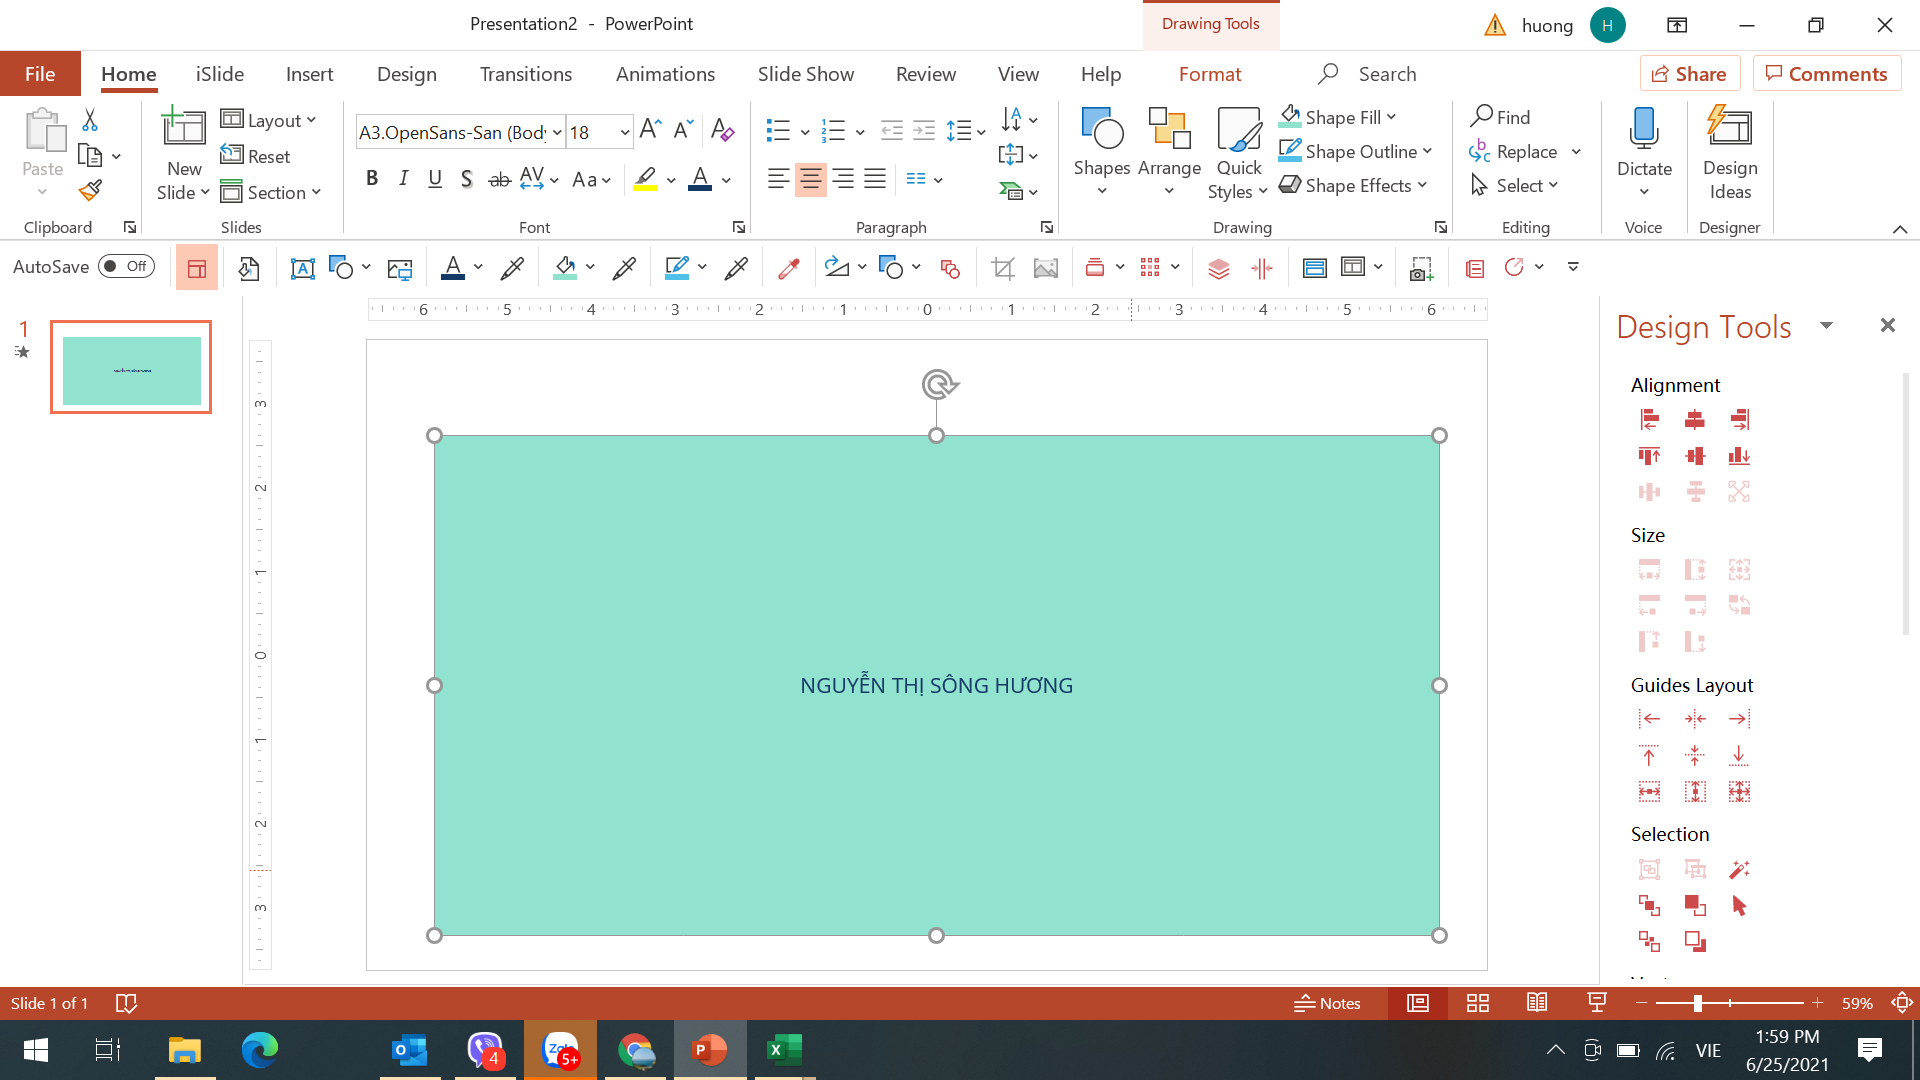
Task: Click the red eyedropper icon in quick toolbar
Action: 789,267
